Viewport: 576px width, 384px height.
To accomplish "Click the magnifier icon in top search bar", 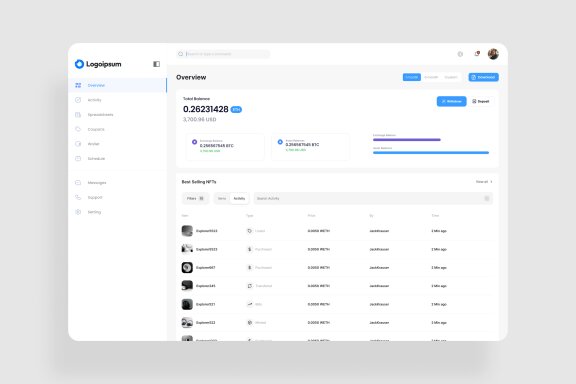I will (x=181, y=54).
